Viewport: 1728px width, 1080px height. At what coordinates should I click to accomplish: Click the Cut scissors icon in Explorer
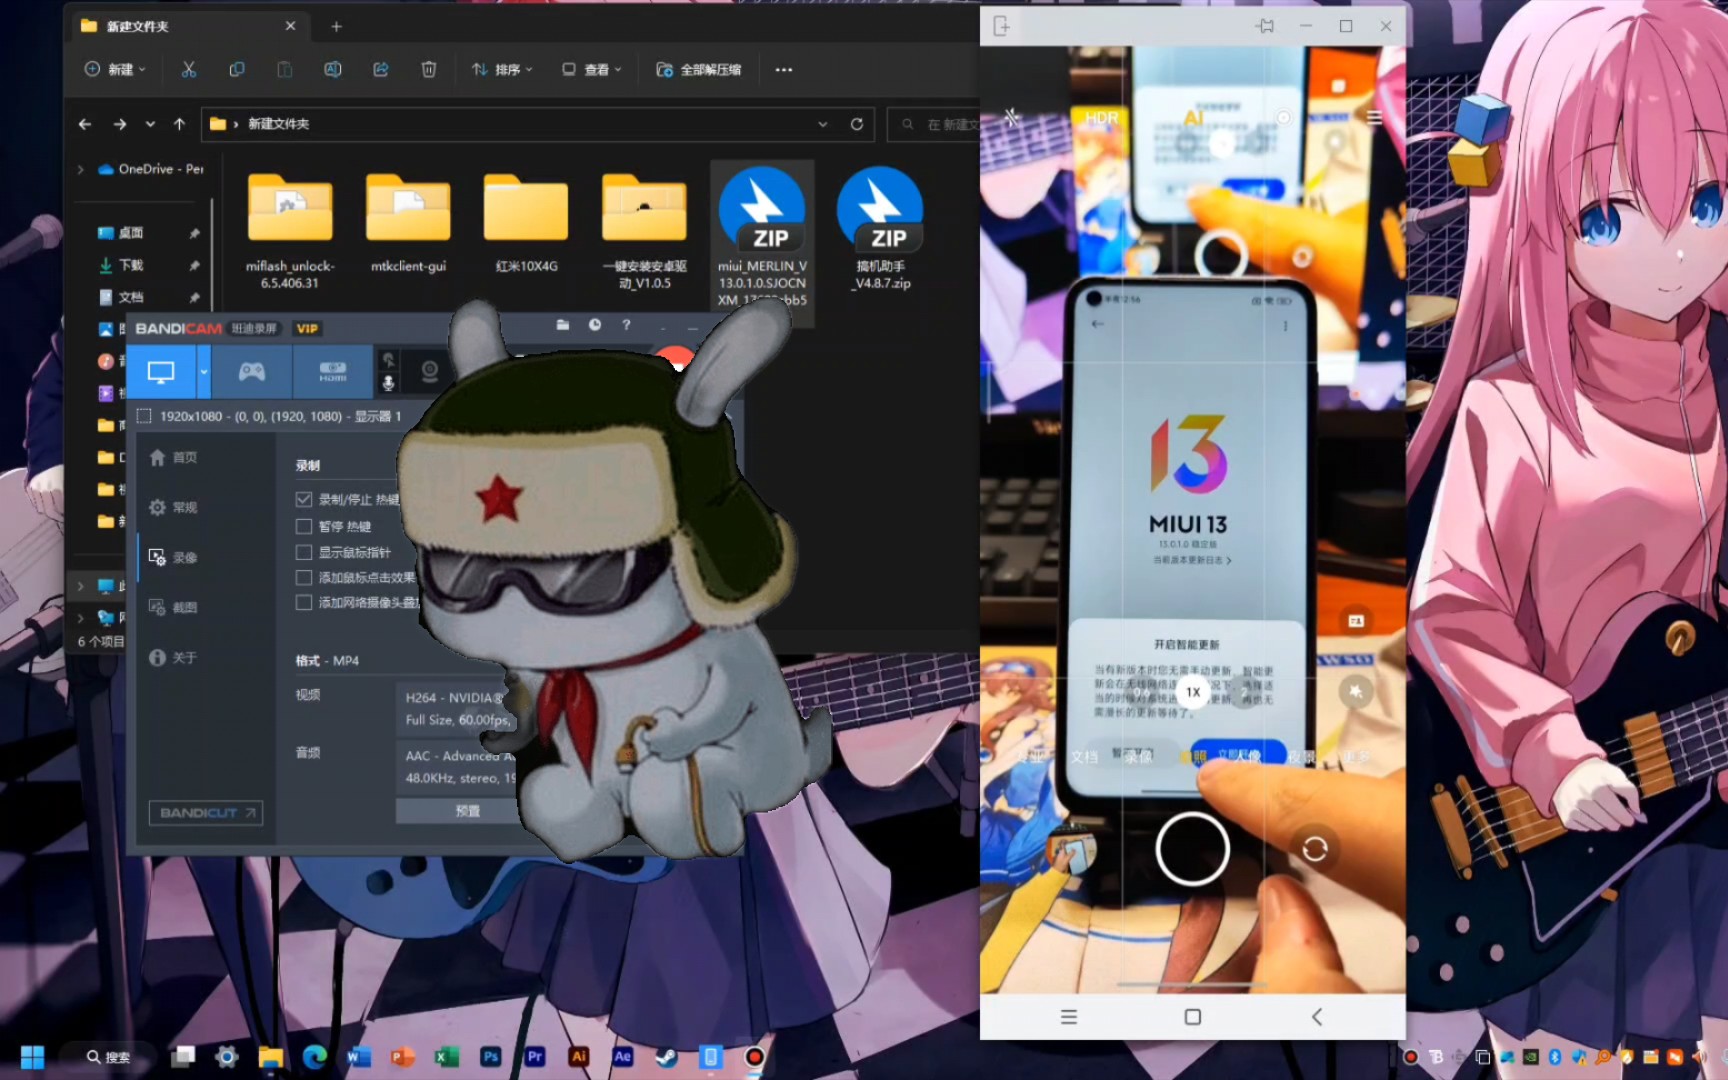coord(188,69)
